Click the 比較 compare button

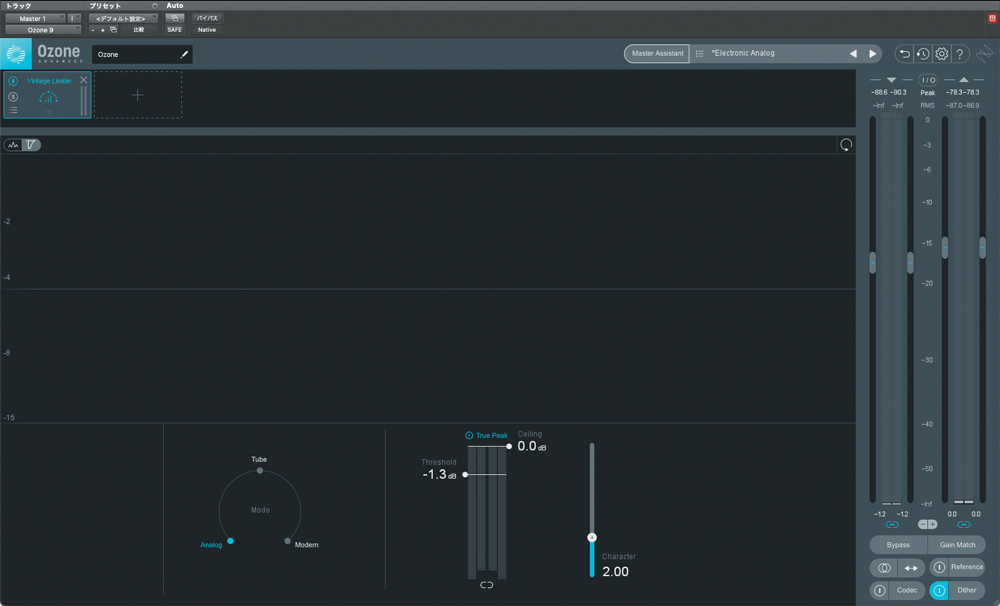point(138,30)
